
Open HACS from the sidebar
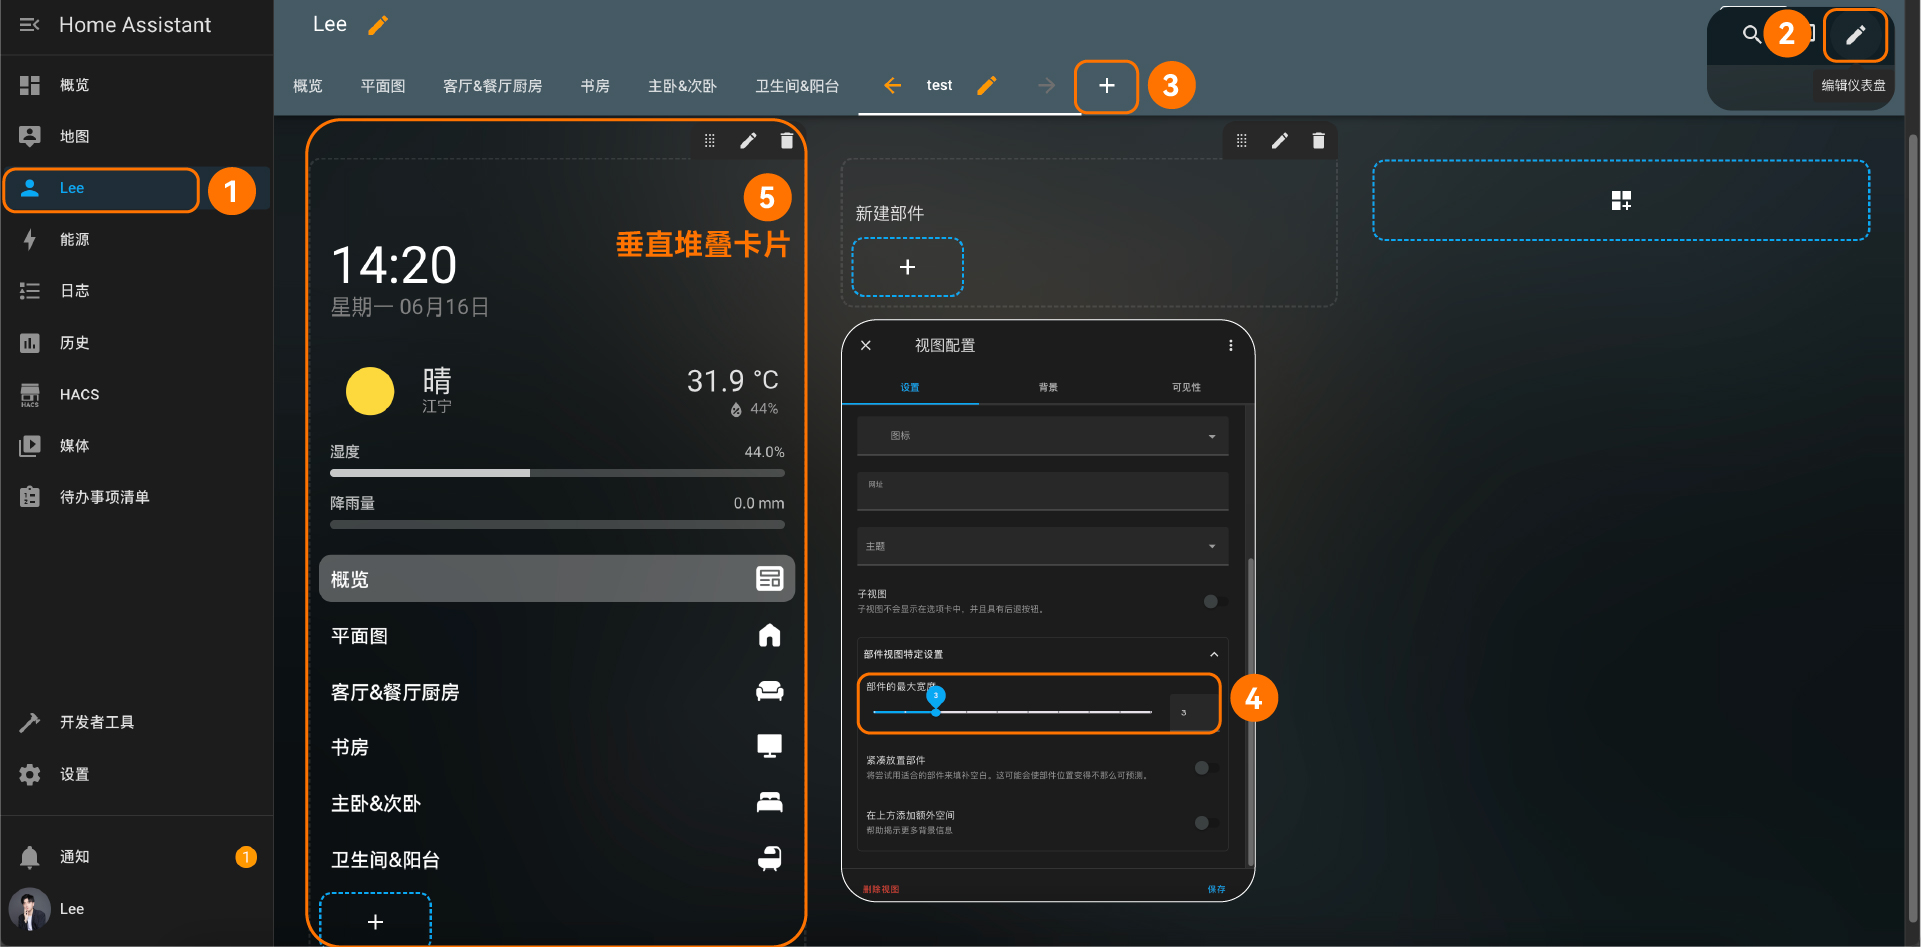point(79,394)
